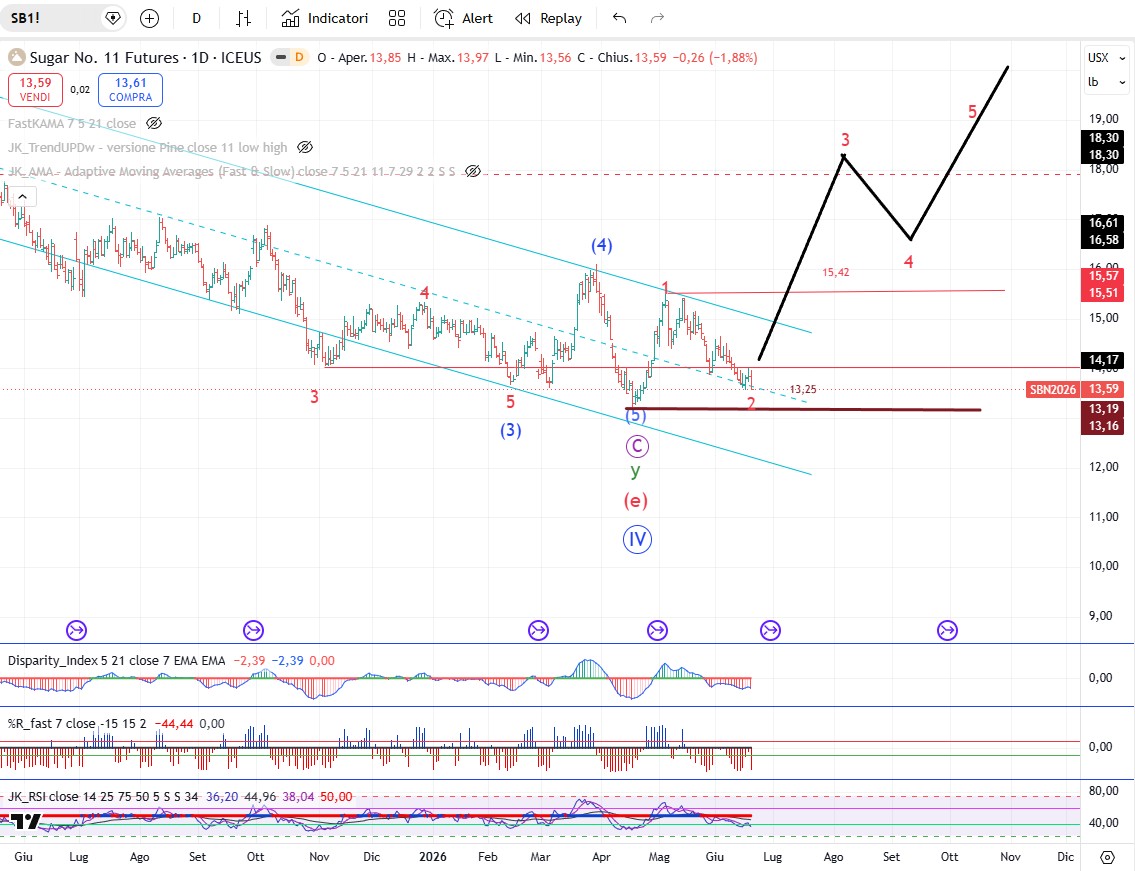Screen dimensions: 1135x871
Task: Click the market status pill beside ICEUS
Action: point(281,57)
